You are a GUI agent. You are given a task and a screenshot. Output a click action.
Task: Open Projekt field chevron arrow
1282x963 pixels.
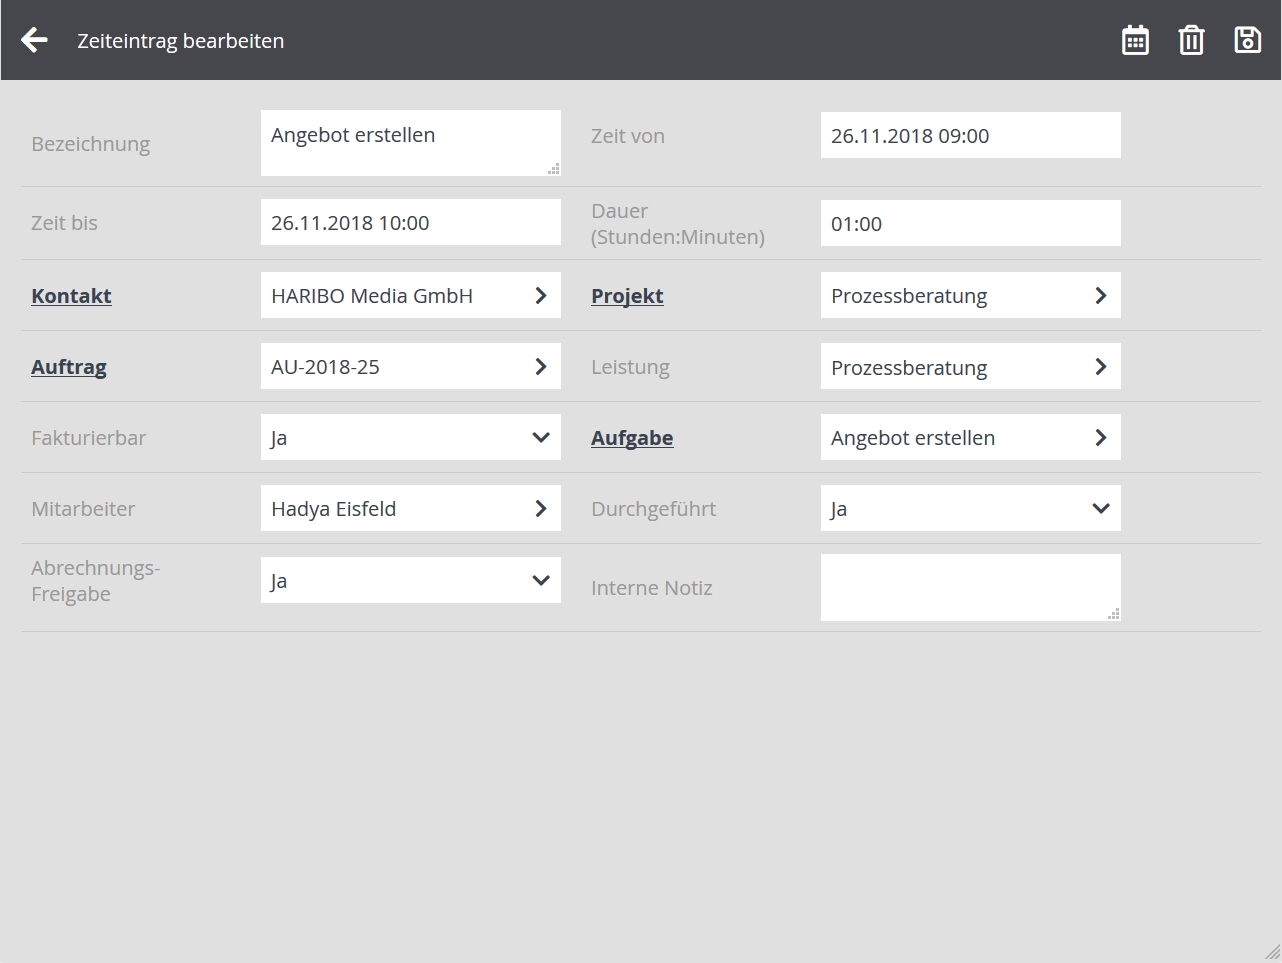coord(1100,295)
